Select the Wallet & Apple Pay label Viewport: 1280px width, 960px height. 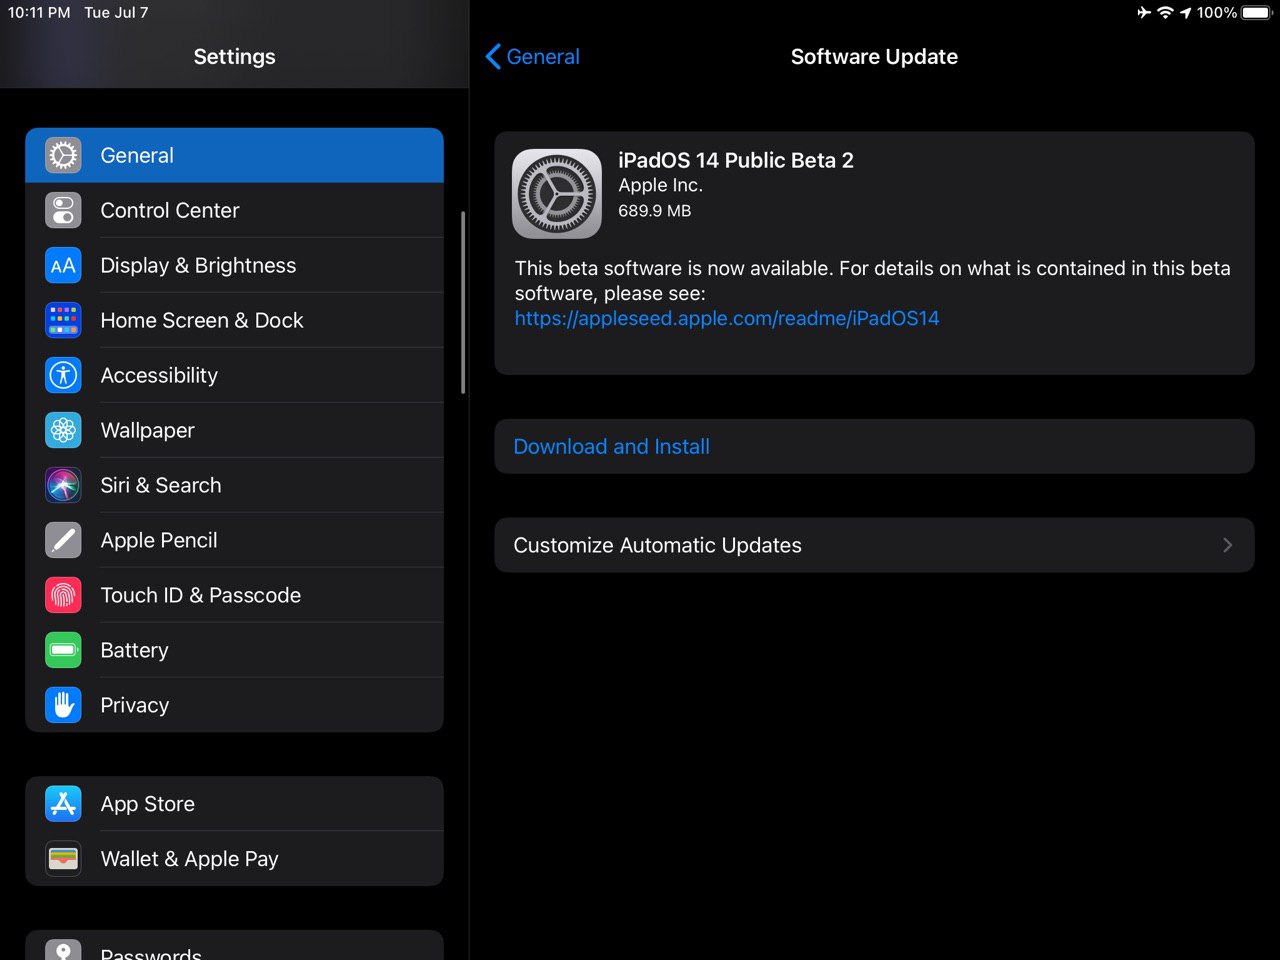click(x=190, y=859)
